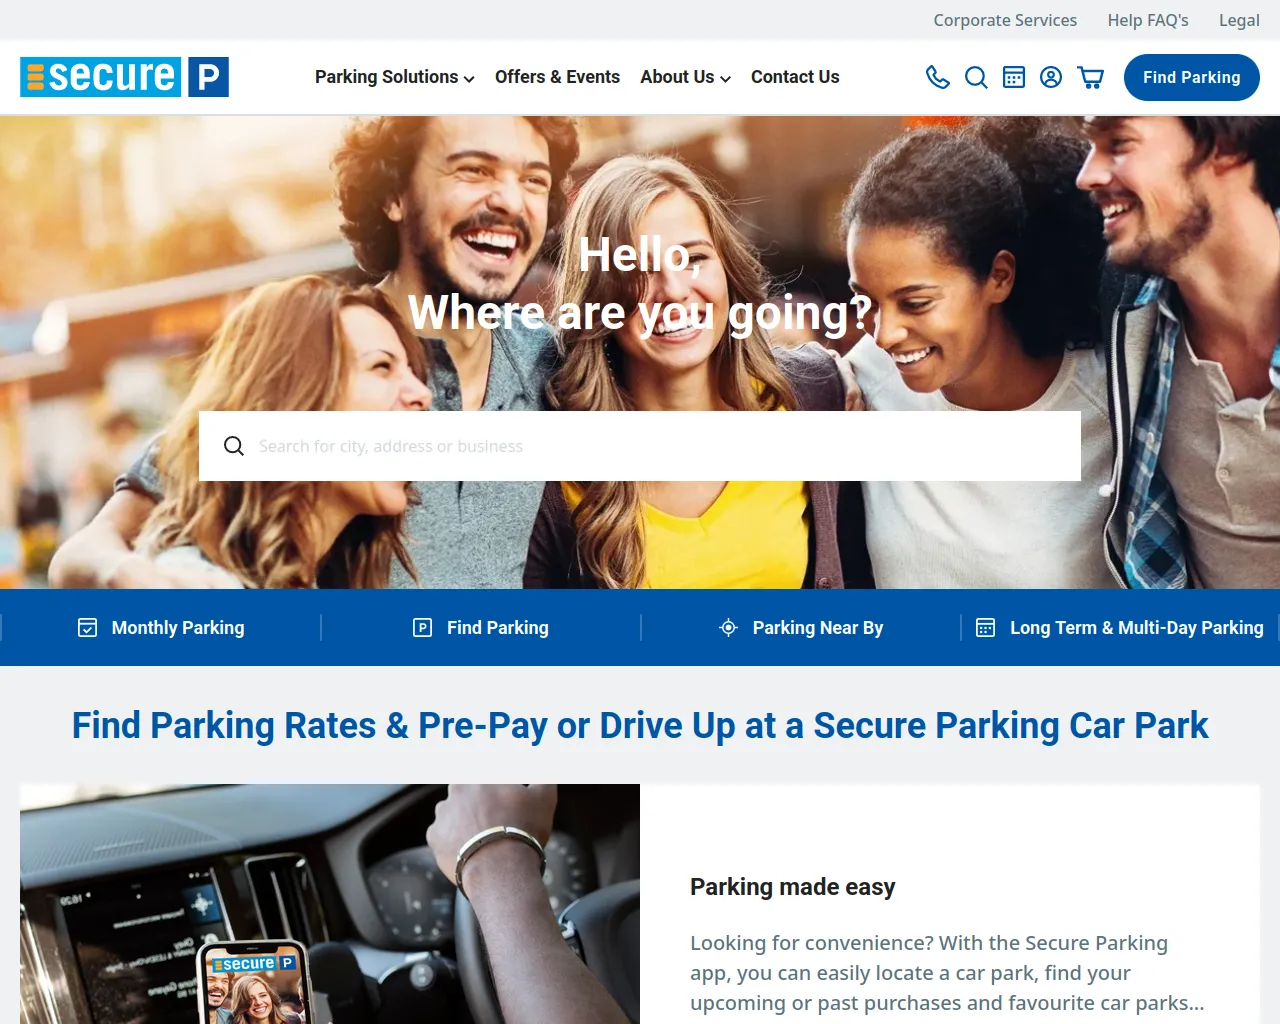The height and width of the screenshot is (1024, 1280).
Task: Click the Parking Near By location icon
Action: [729, 628]
